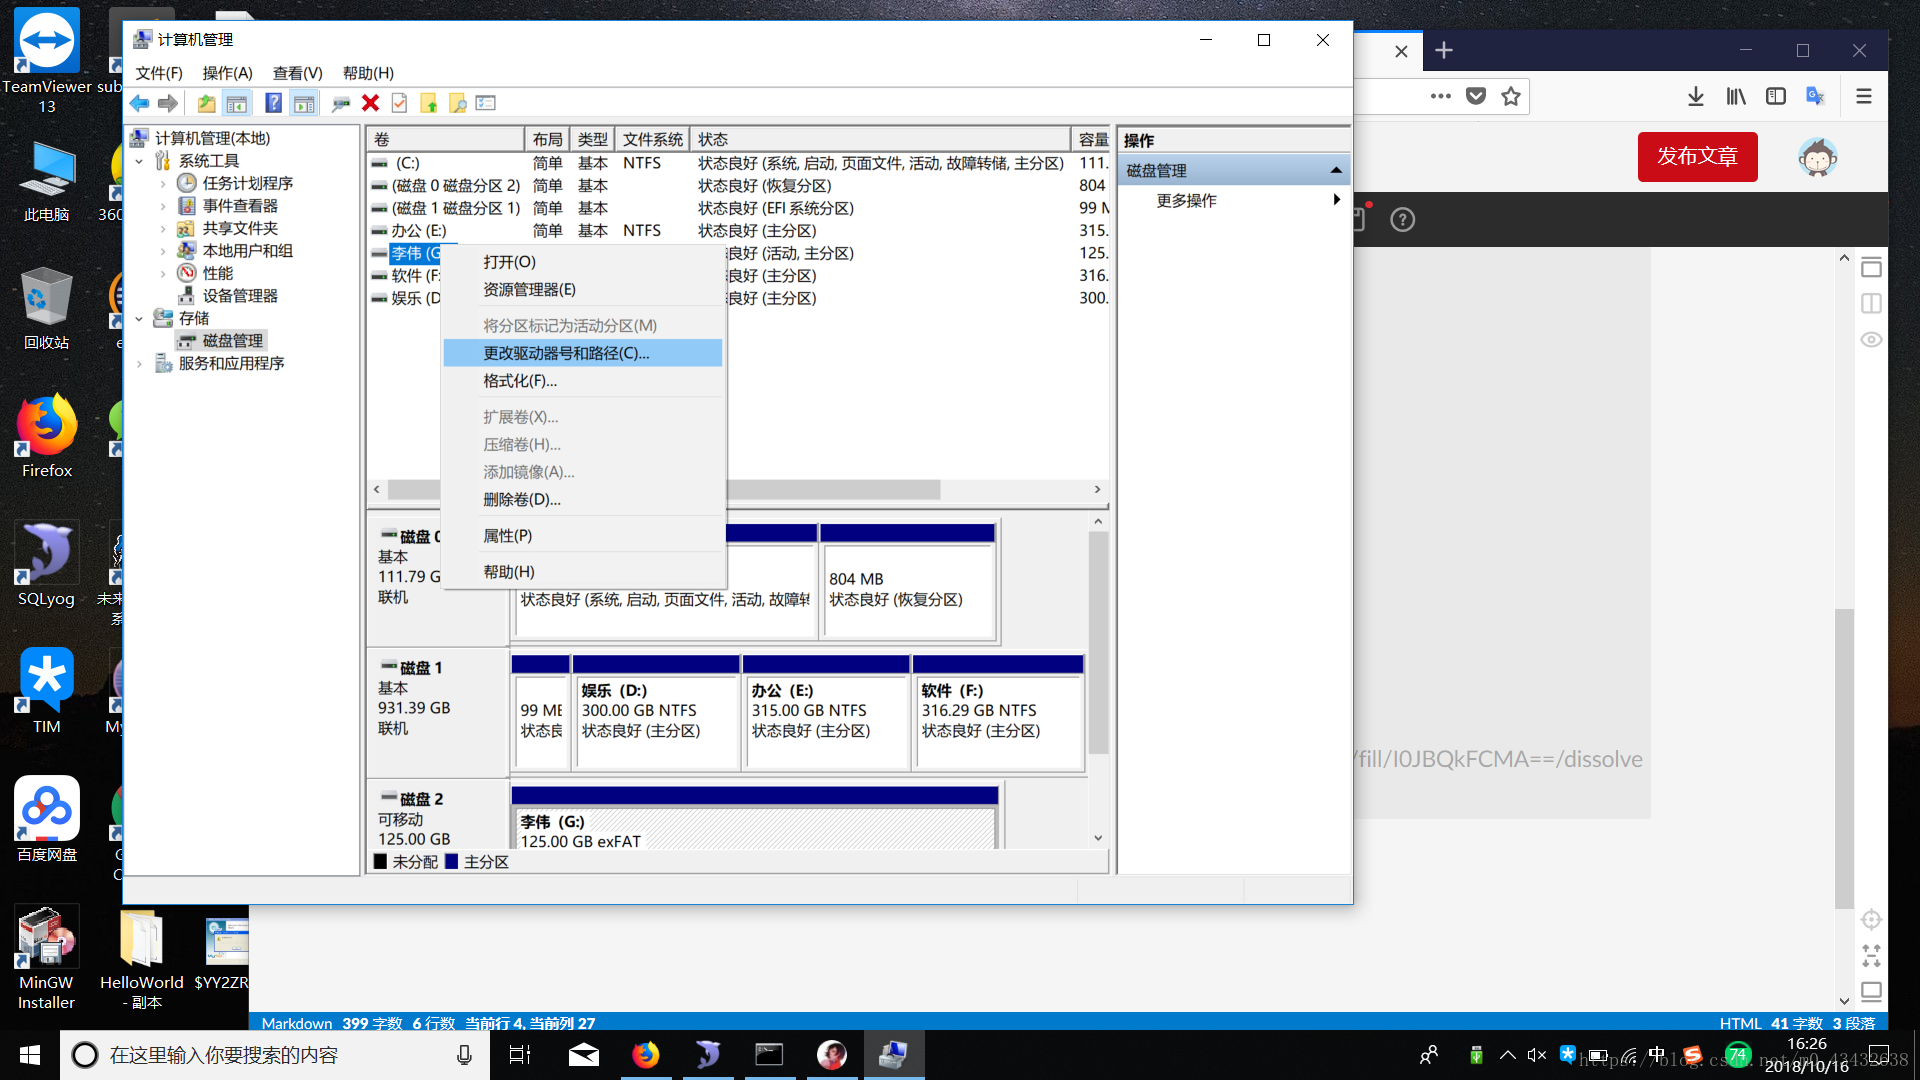Click the checkmark Properties document icon
The height and width of the screenshot is (1080, 1920).
coord(399,103)
